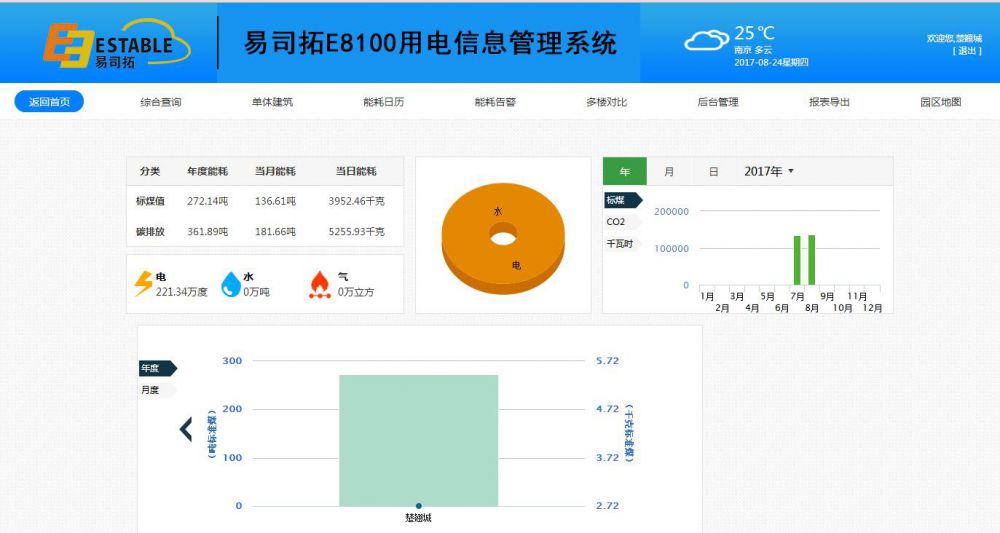1000x533 pixels.
Task: Click the gas flame icon
Action: click(319, 284)
